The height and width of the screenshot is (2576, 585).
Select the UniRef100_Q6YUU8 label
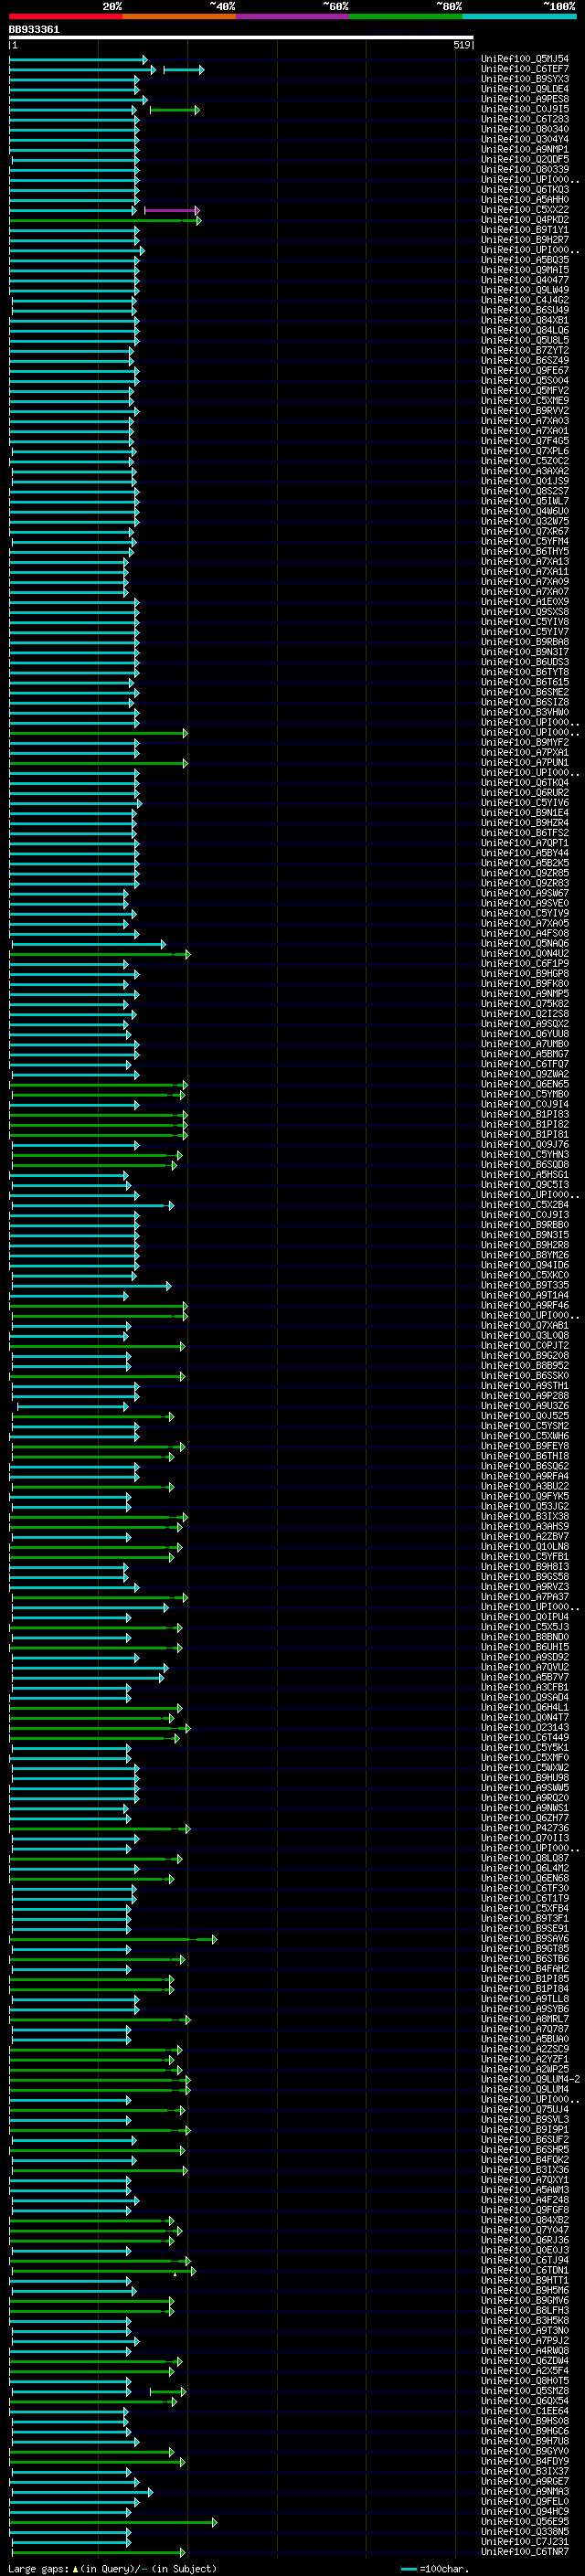(x=525, y=1034)
